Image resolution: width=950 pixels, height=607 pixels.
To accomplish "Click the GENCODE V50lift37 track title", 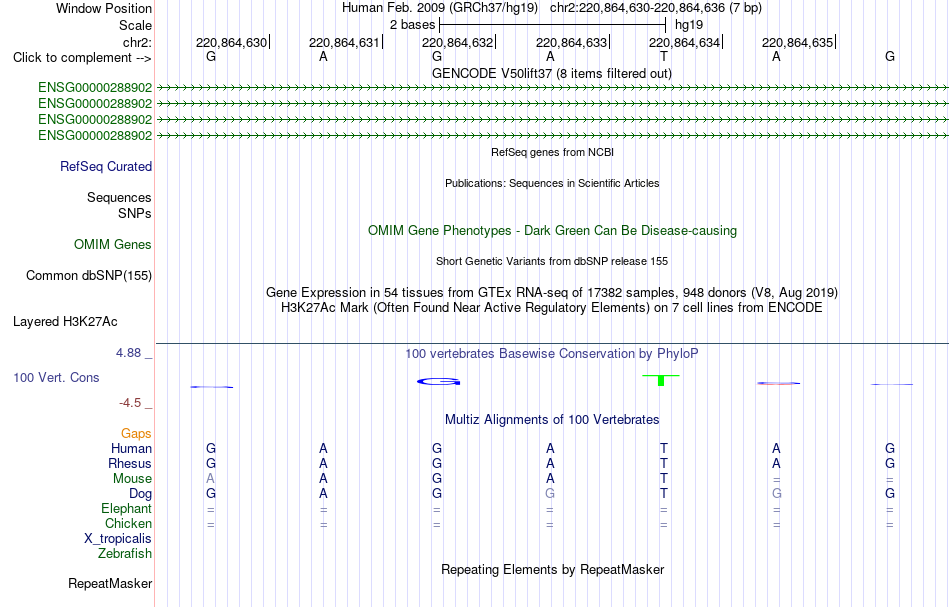I will (552, 74).
